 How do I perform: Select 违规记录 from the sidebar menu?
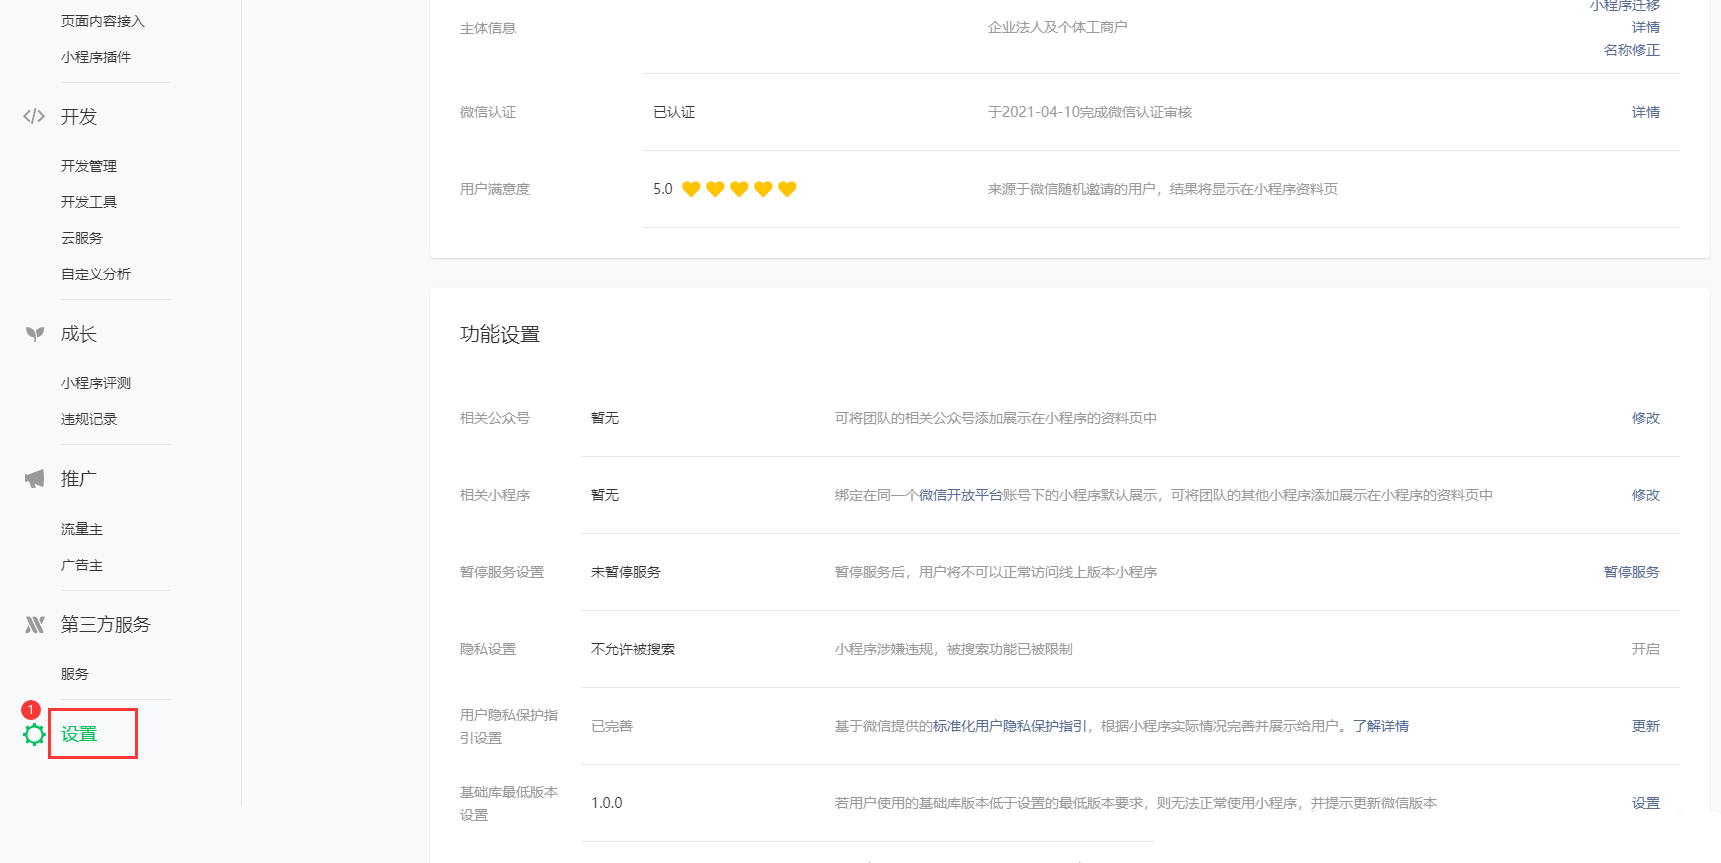click(89, 419)
